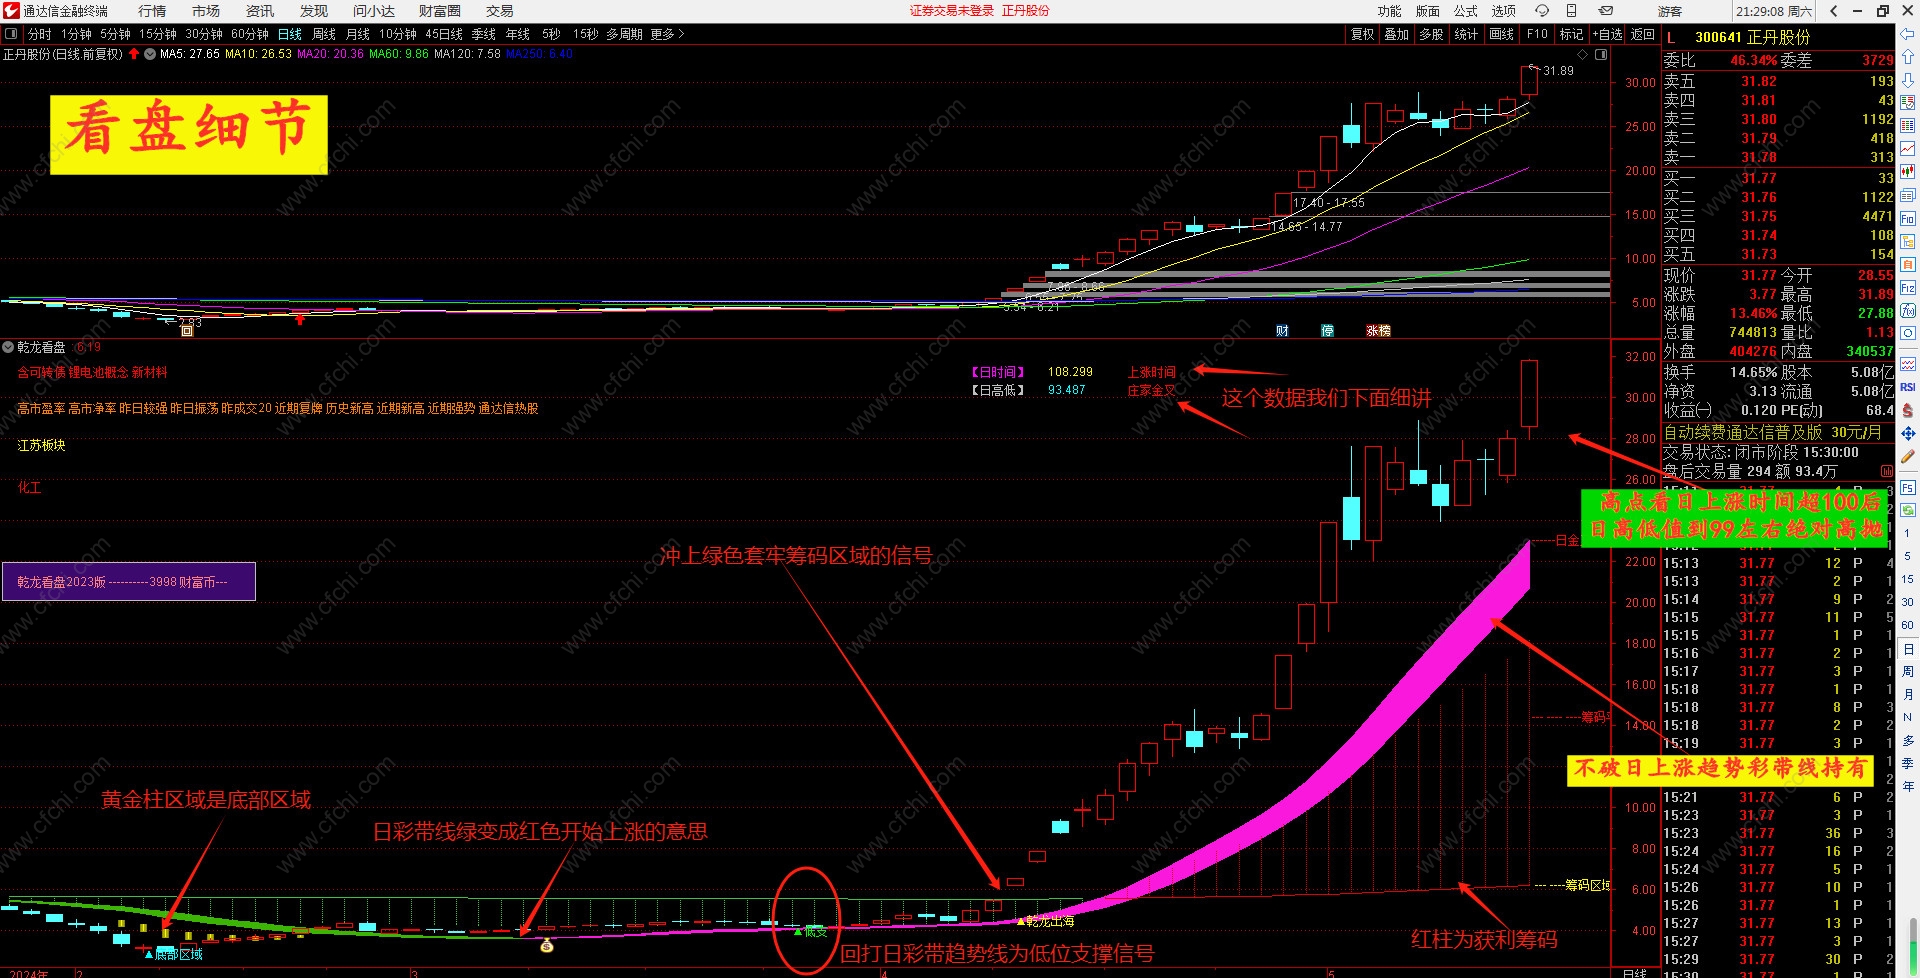
Task: Click the circle icon in right sidebar
Action: pyautogui.click(x=1908, y=334)
